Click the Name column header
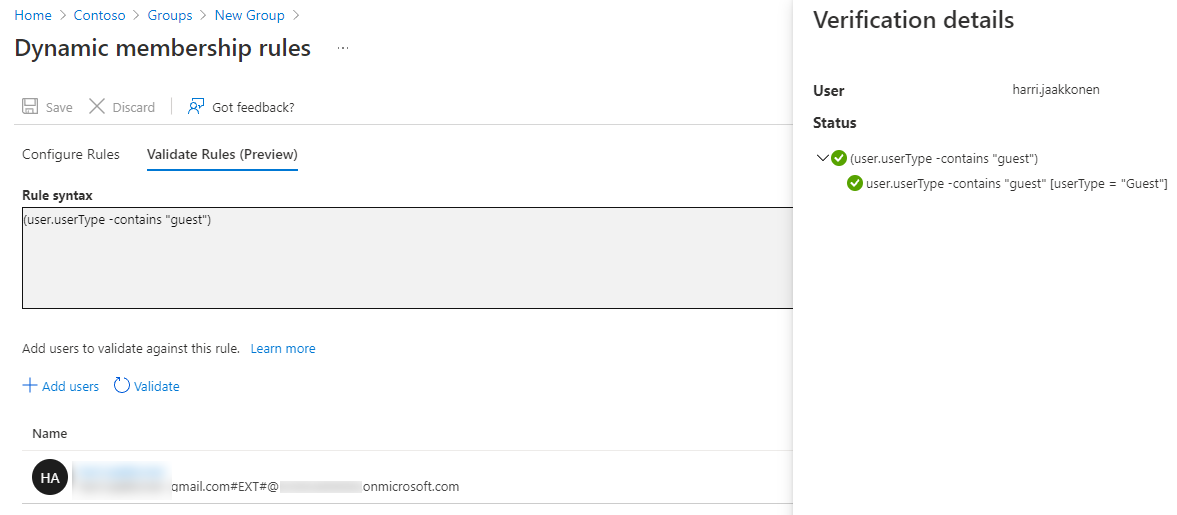Viewport: 1177px width, 515px height. [50, 434]
